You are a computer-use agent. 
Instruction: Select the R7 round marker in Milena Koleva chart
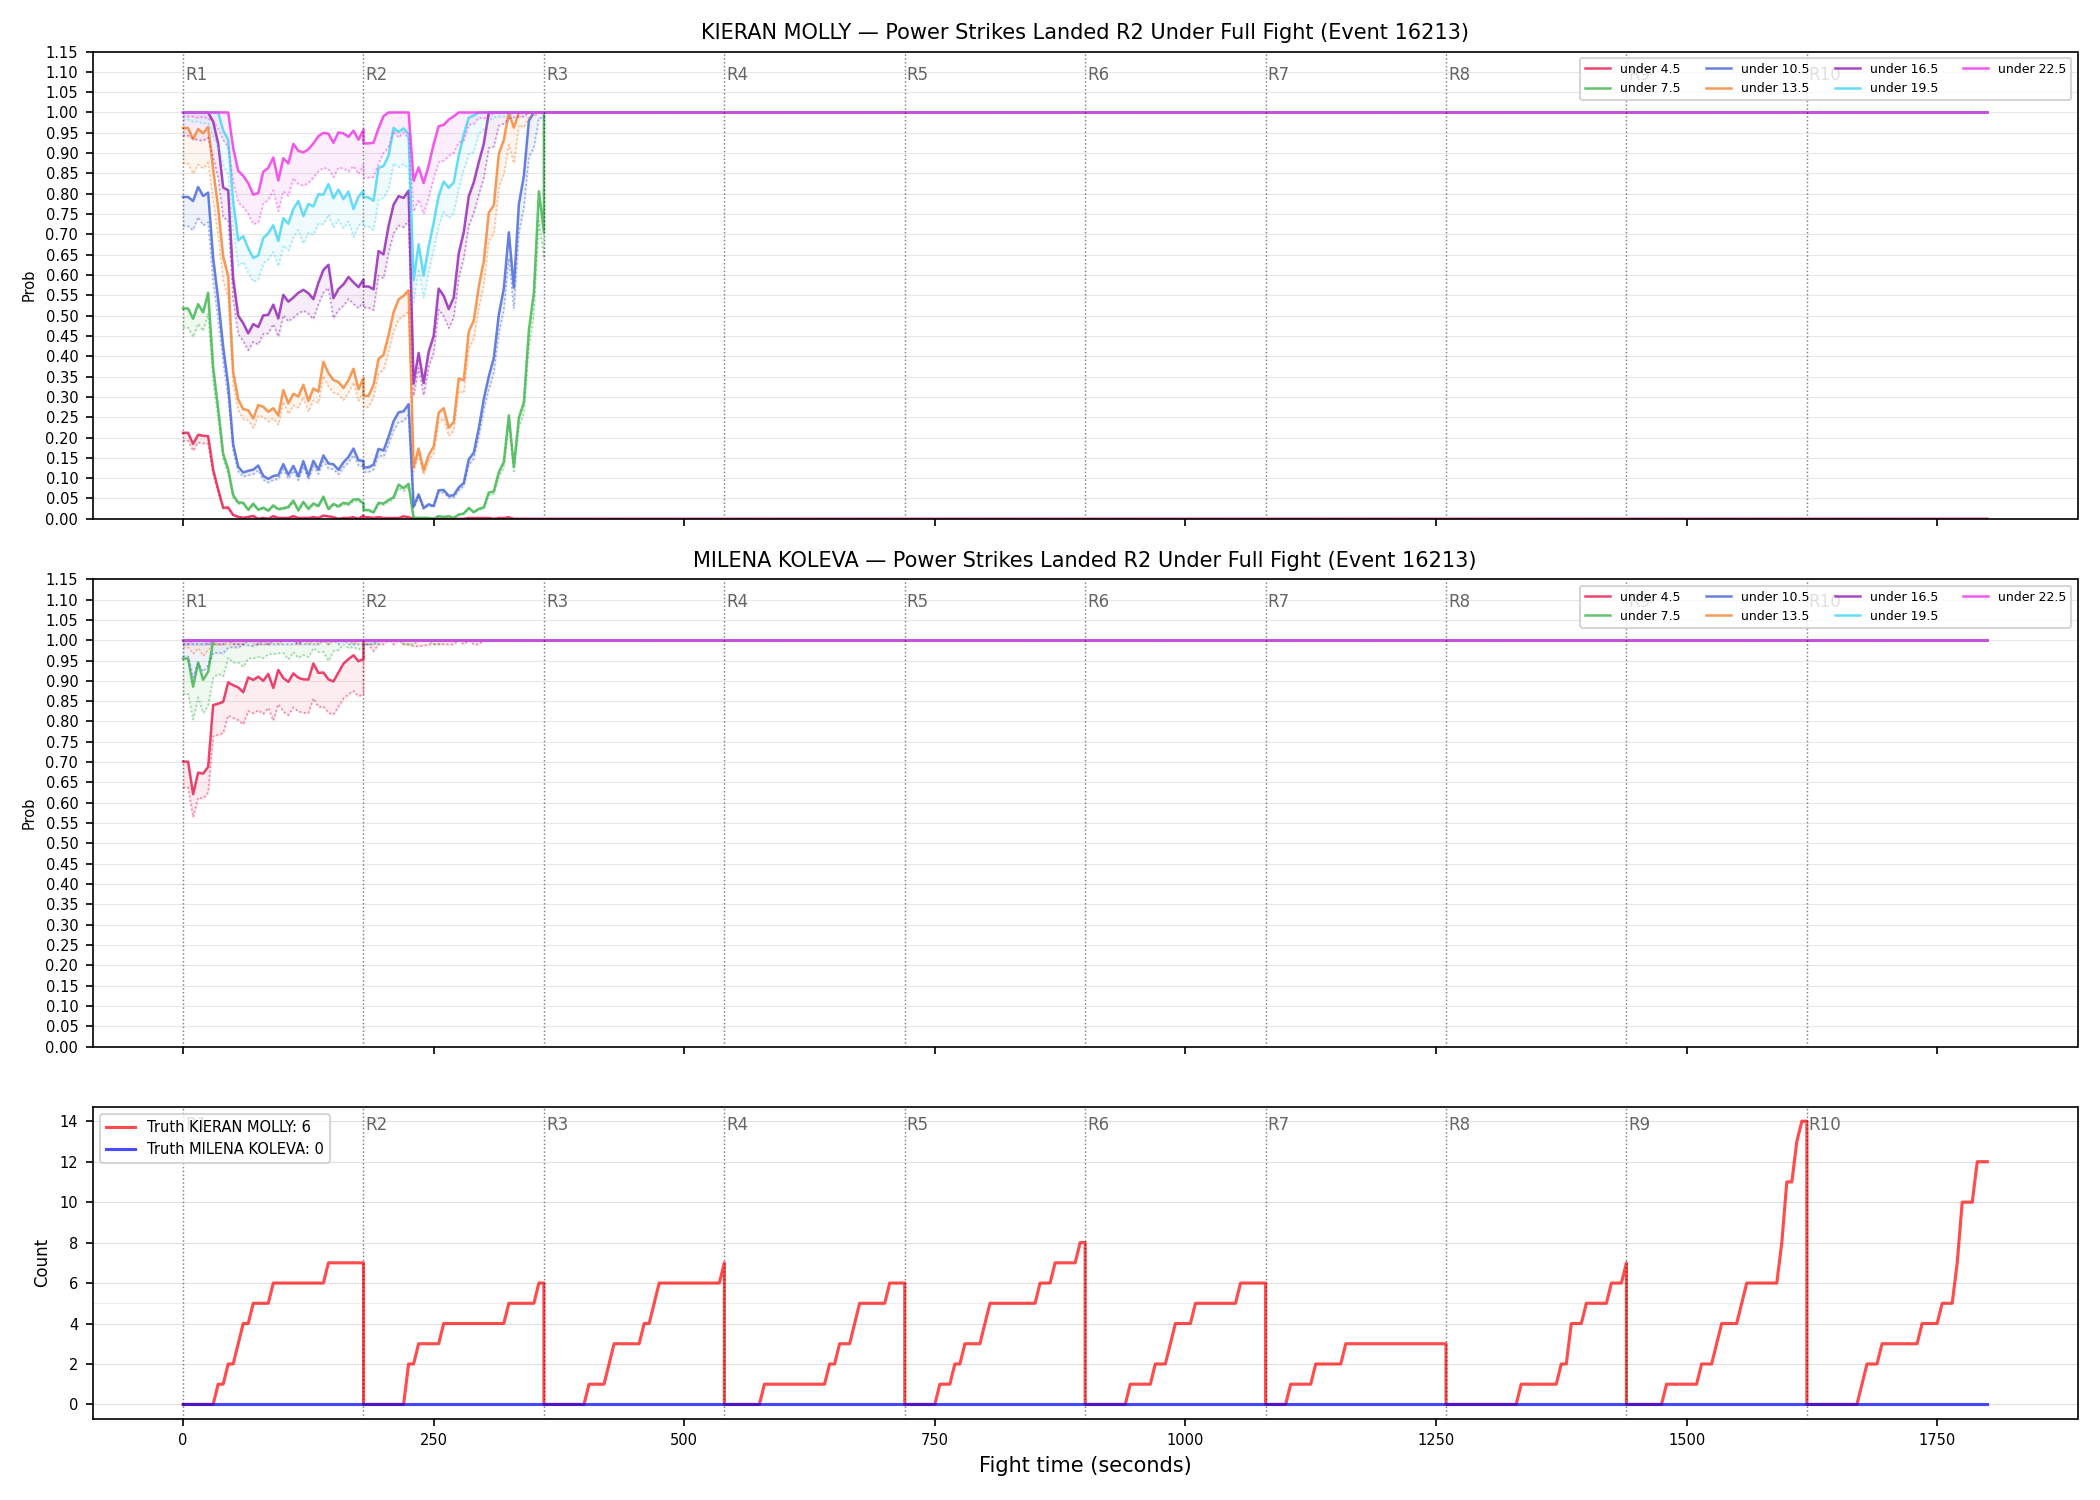[1278, 601]
